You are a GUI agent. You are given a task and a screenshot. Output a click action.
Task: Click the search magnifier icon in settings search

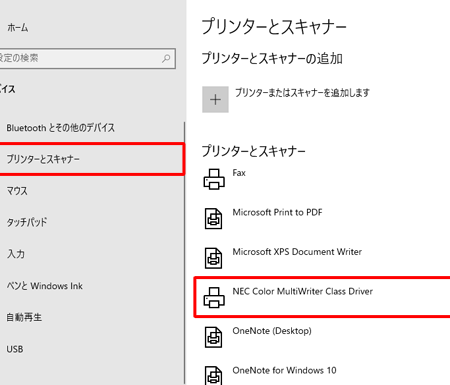click(166, 59)
